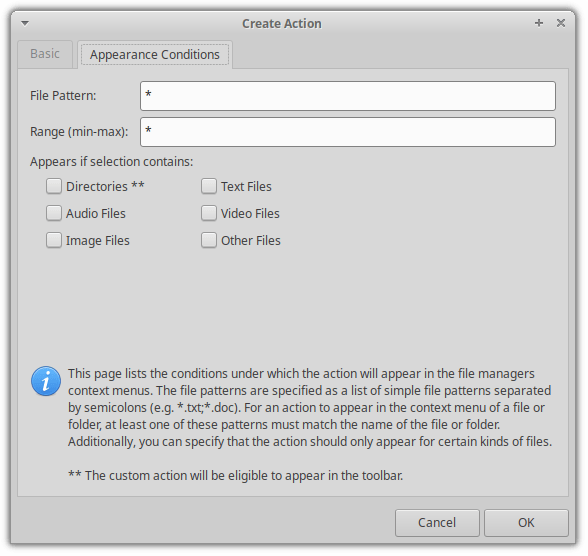Click the Range (min-max) label
The height and width of the screenshot is (556, 588).
79,132
